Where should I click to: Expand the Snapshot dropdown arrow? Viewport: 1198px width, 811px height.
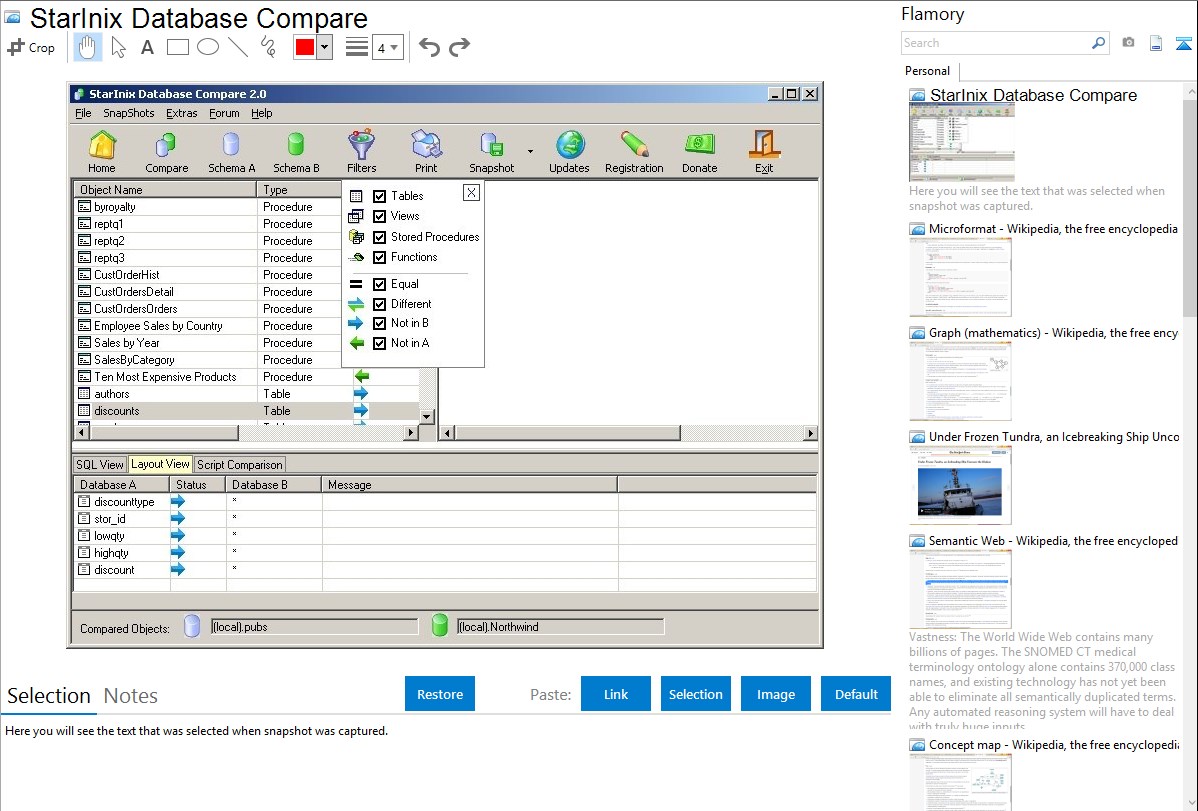coord(530,151)
